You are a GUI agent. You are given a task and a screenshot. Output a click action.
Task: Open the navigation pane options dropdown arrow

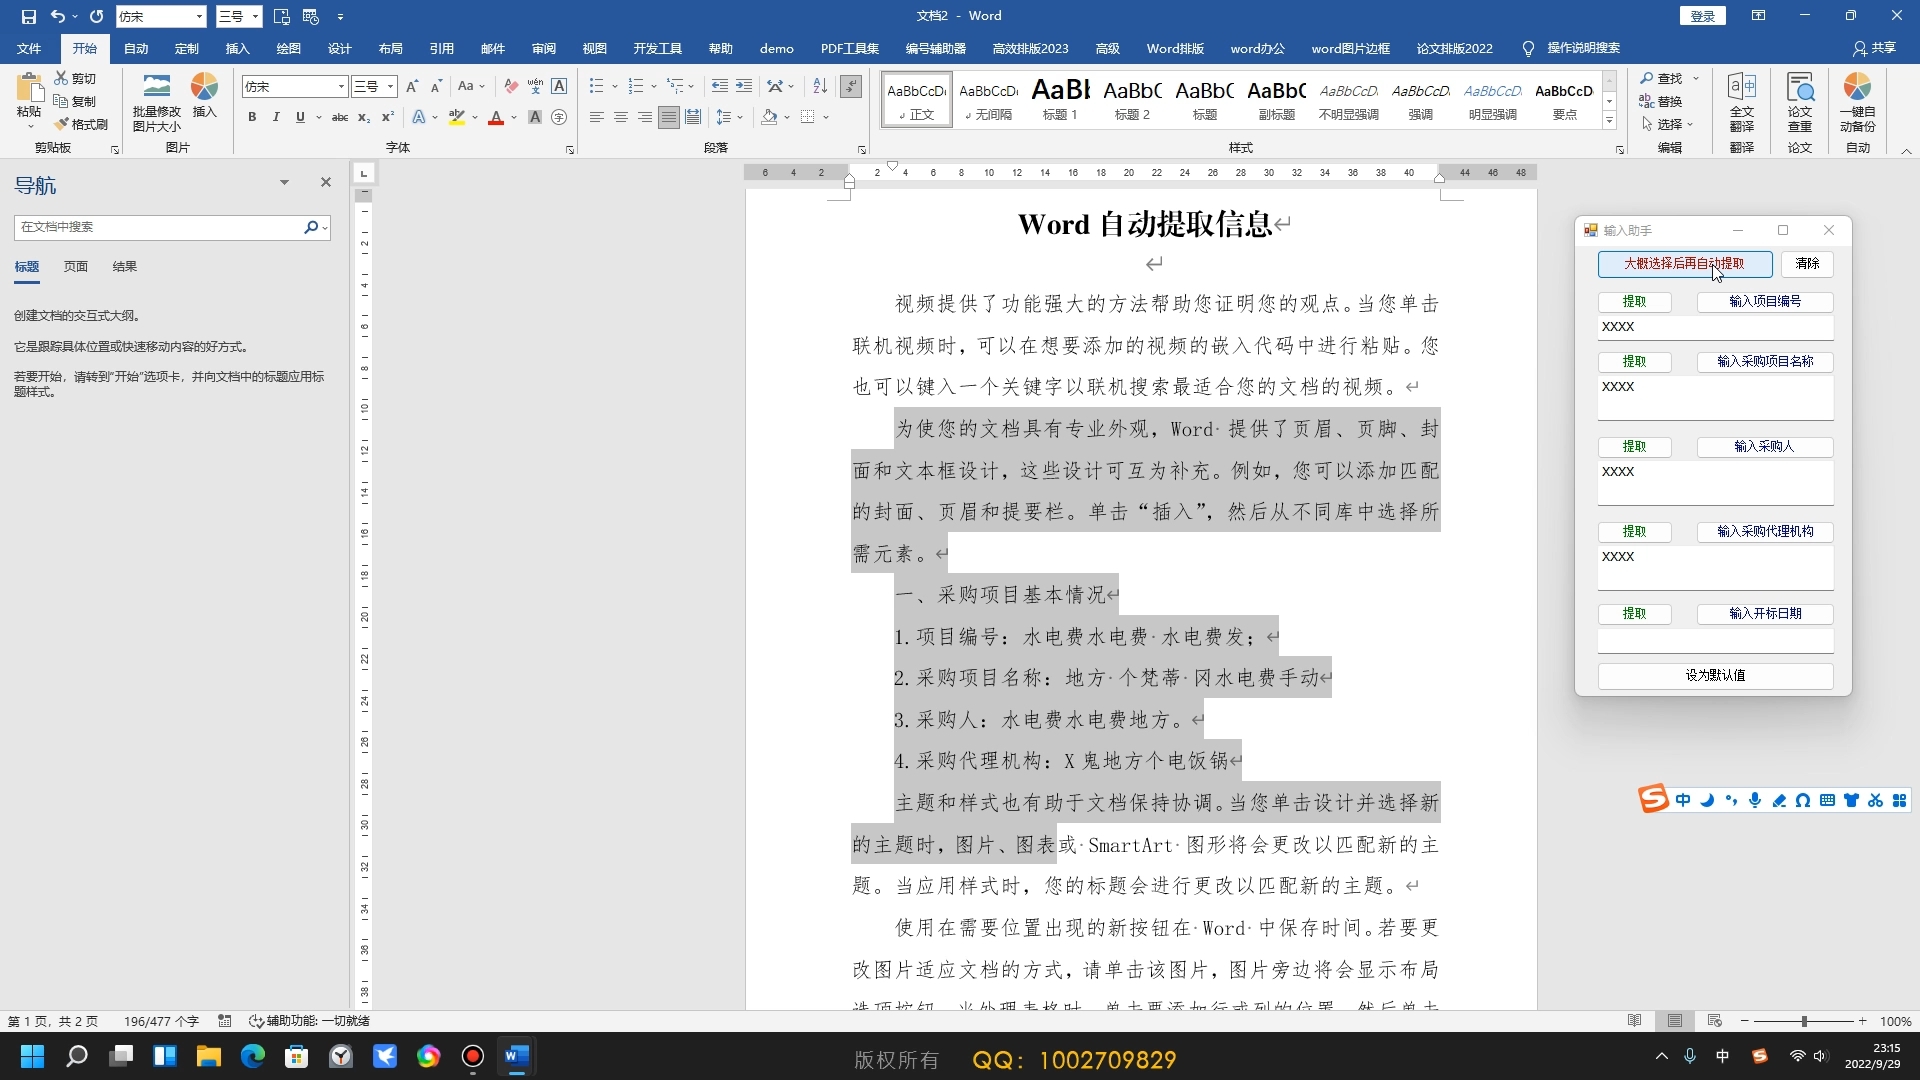[284, 182]
